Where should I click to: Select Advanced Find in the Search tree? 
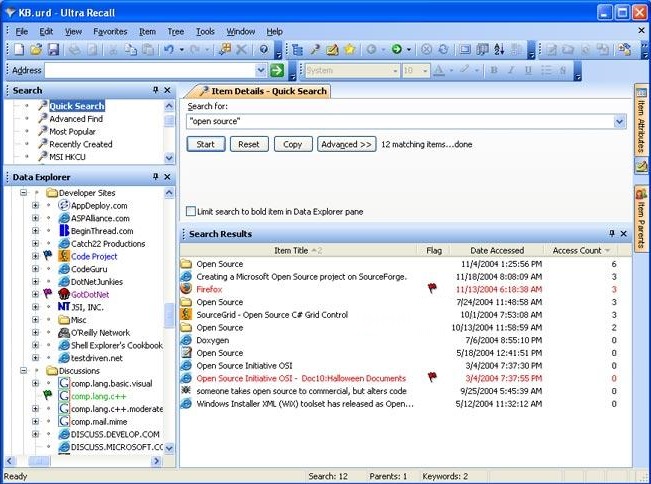(76, 119)
